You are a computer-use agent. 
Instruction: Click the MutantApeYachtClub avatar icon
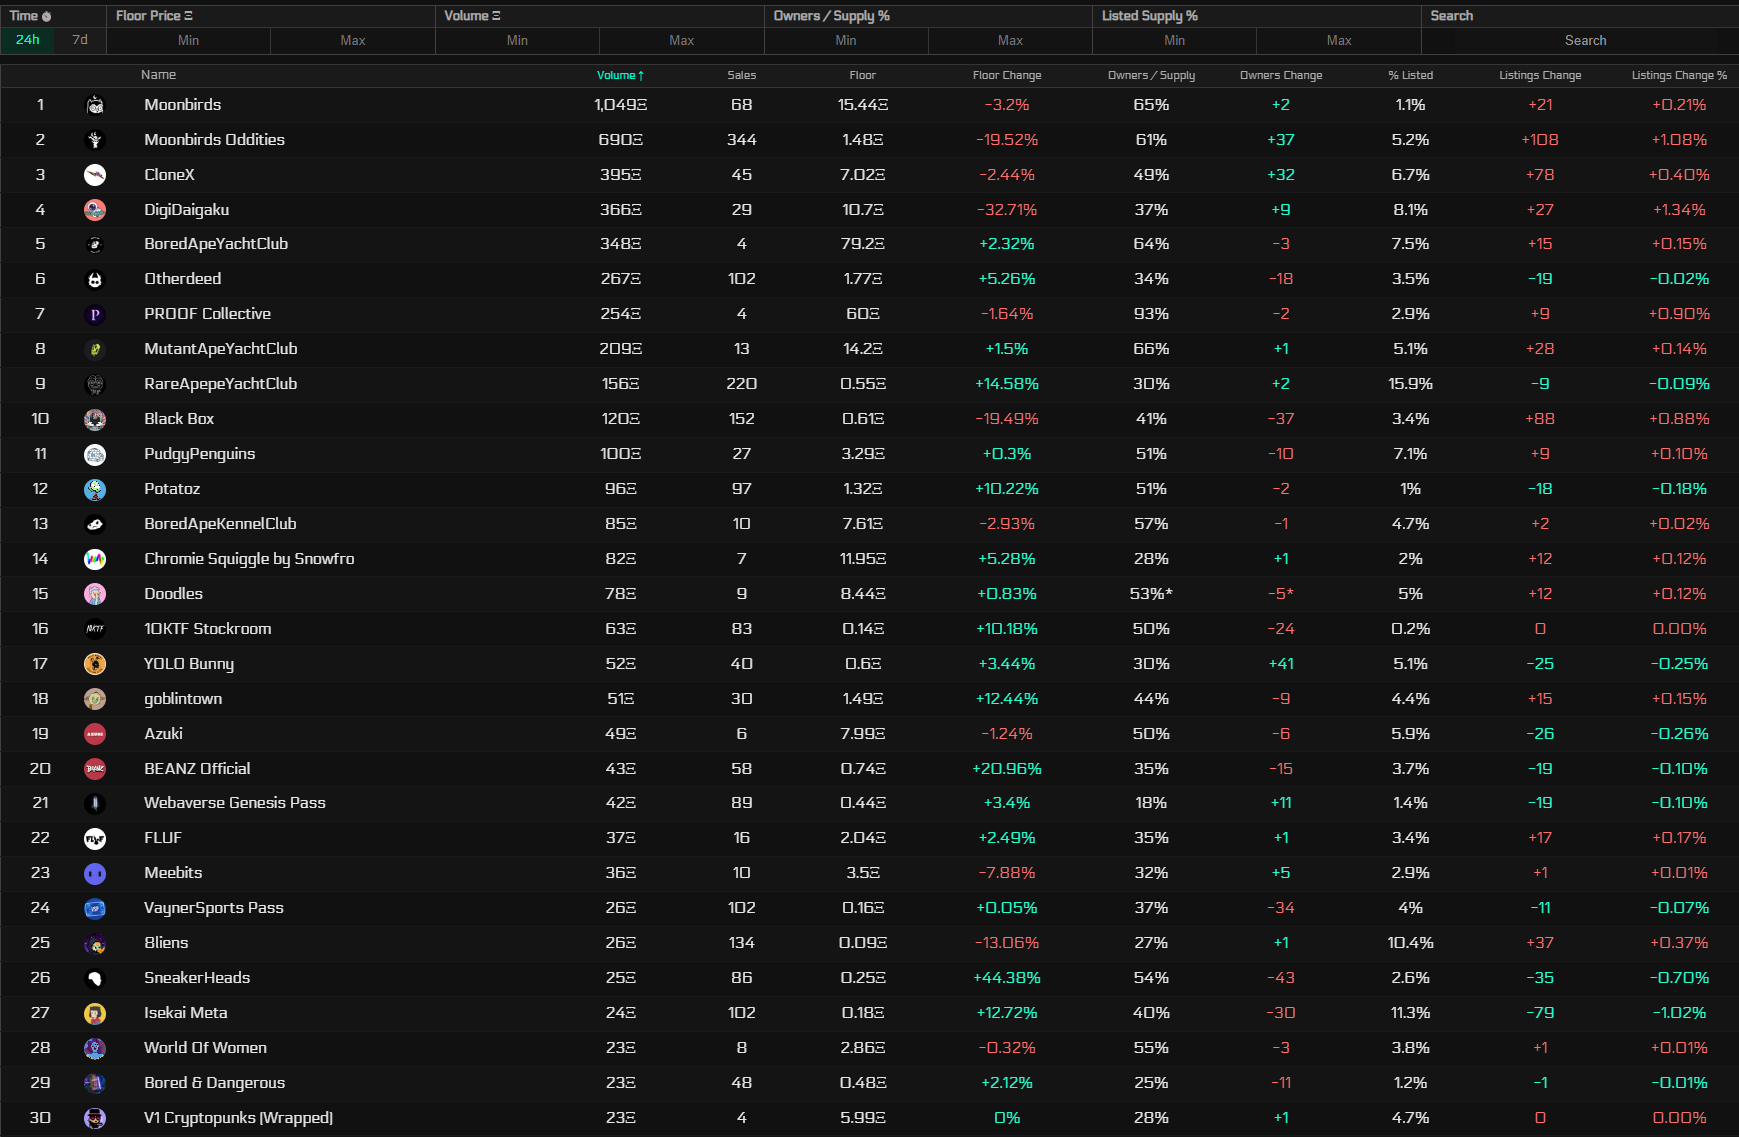click(x=95, y=349)
